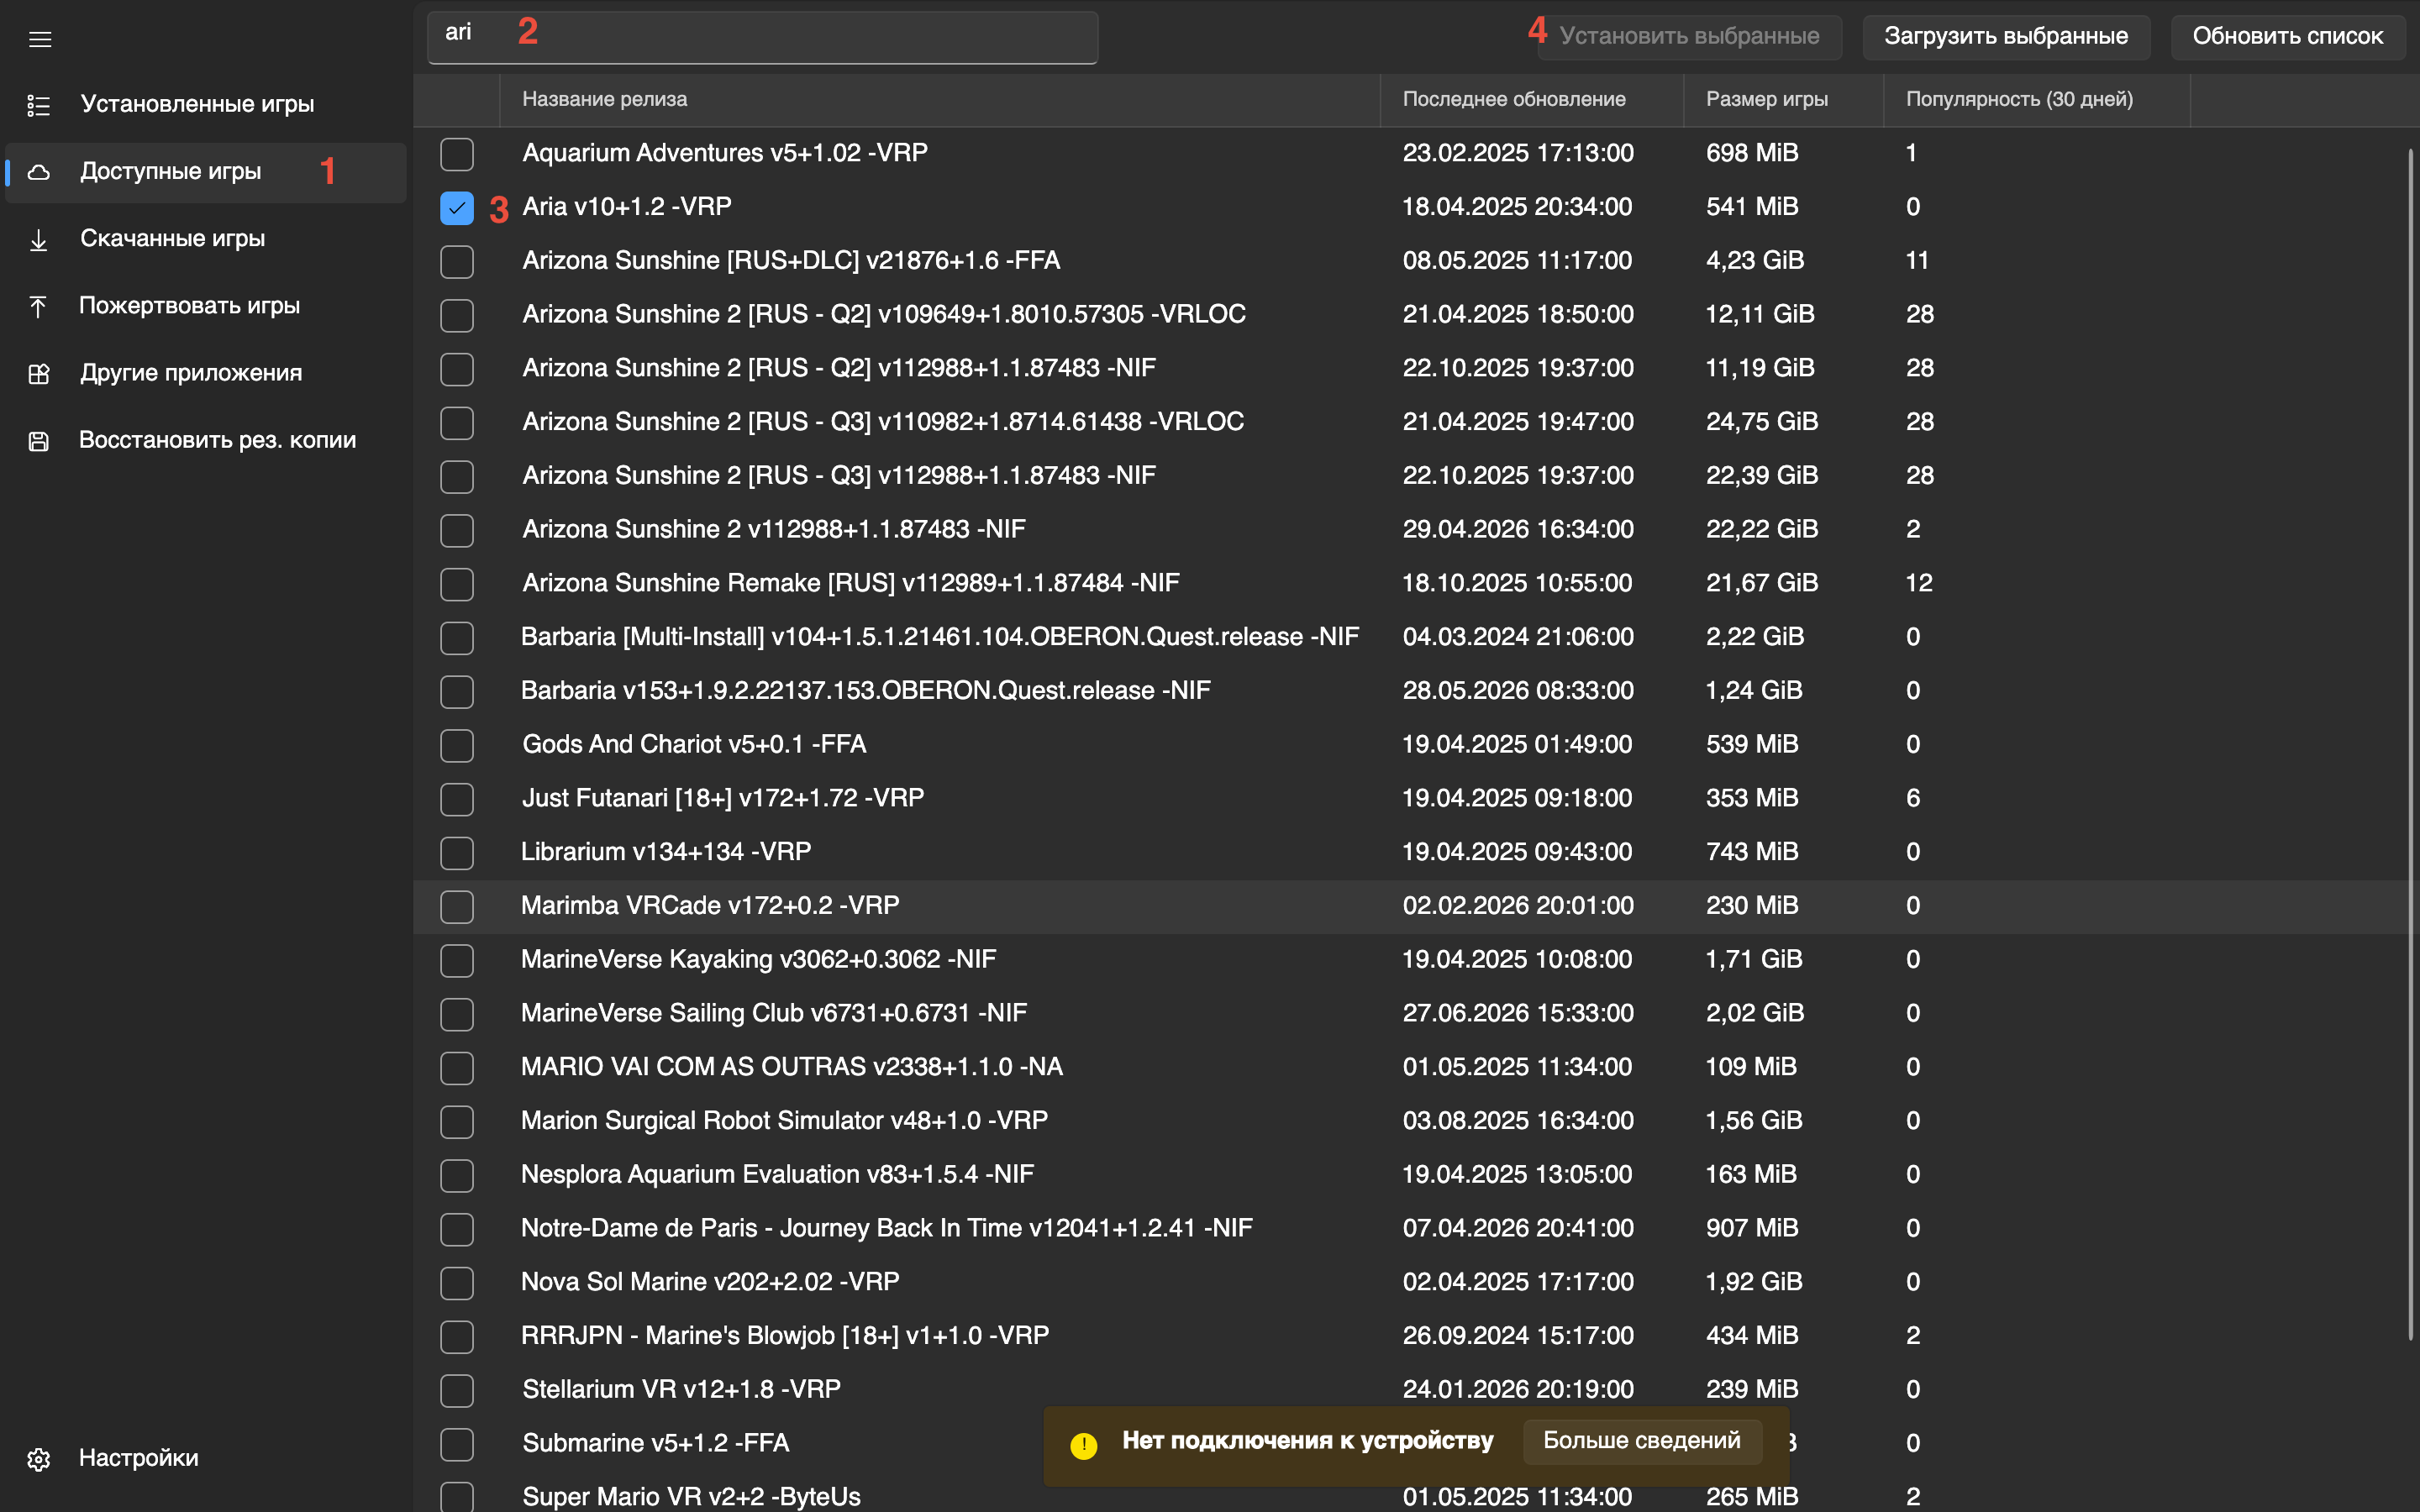Viewport: 2420px width, 1512px height.
Task: Toggle the hamburger navigation menu icon
Action: tap(40, 39)
